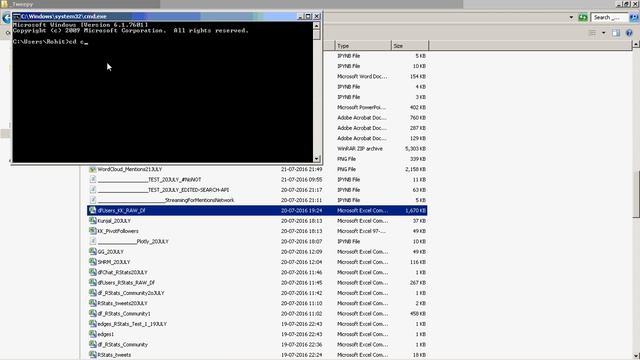Click inside the command prompt typing area
The image size is (640, 360).
pos(162,92)
